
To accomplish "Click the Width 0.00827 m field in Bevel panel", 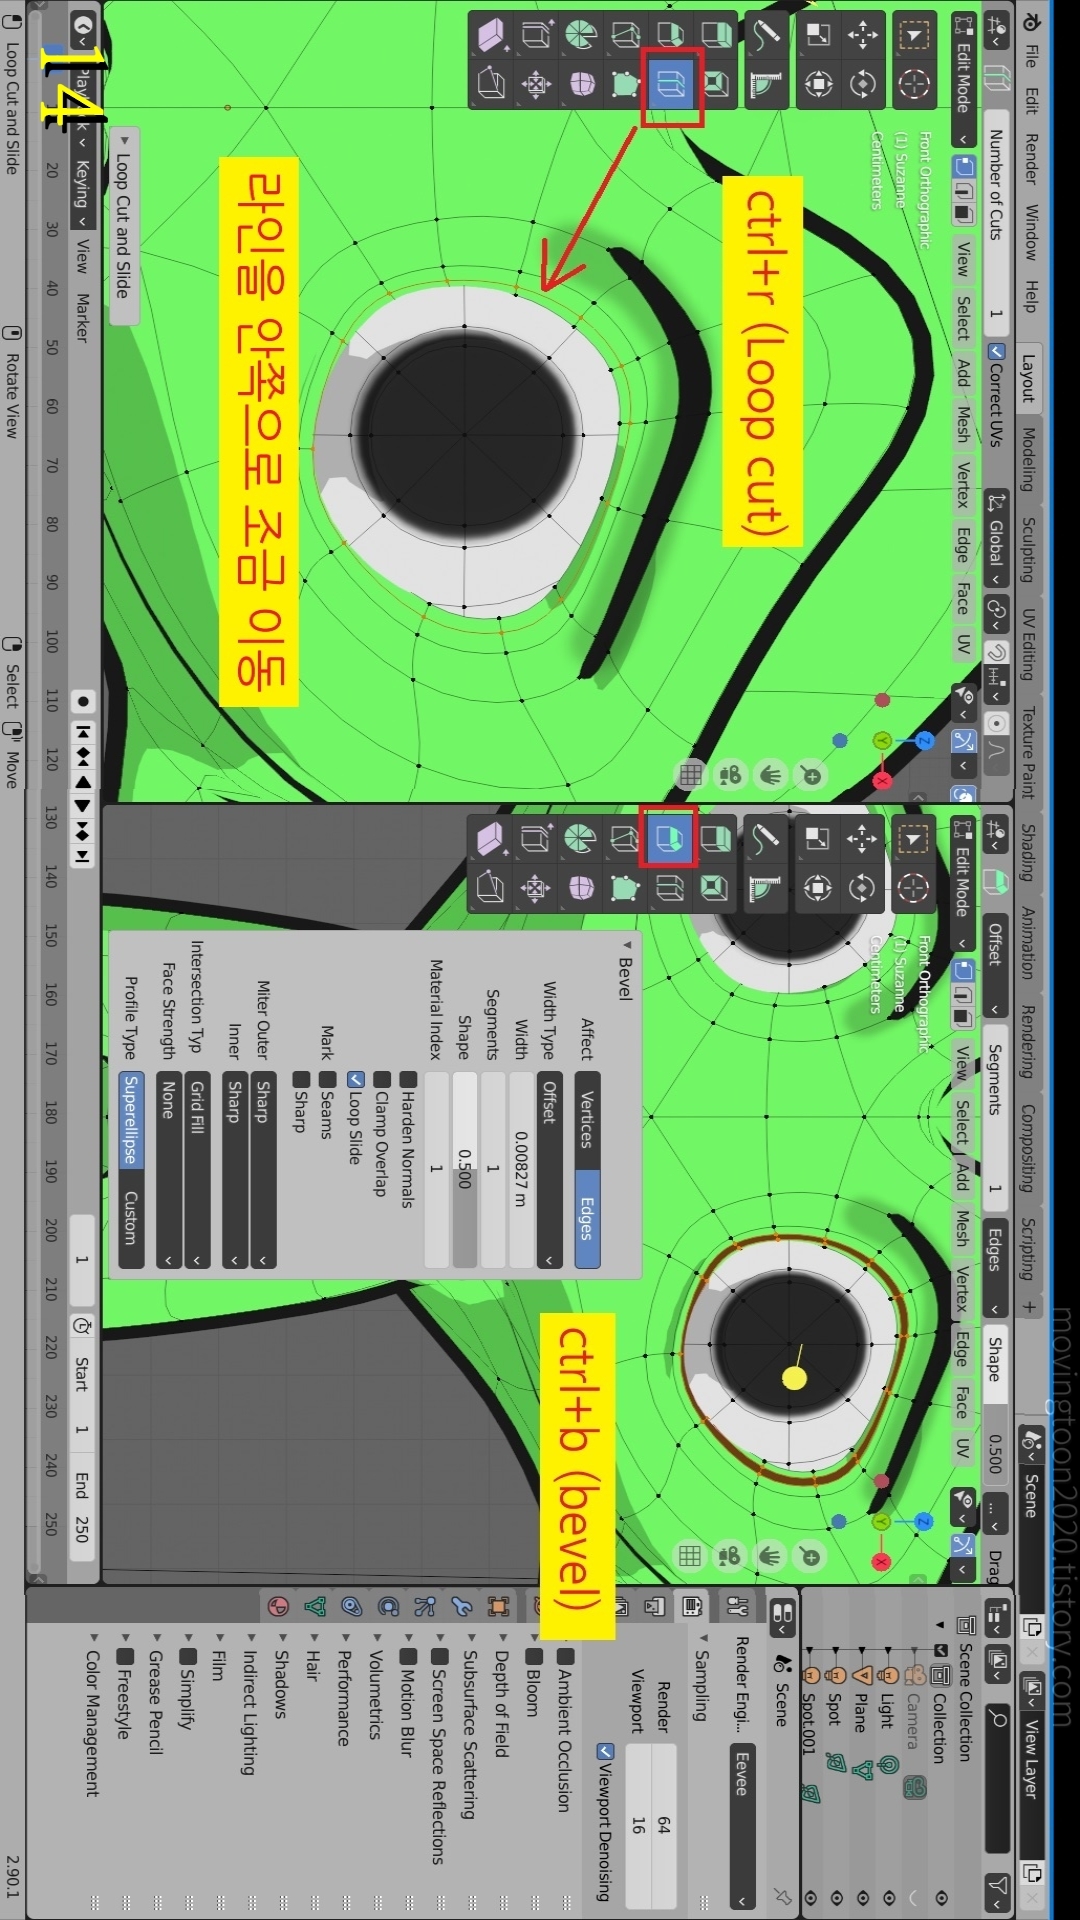I will [x=521, y=1171].
